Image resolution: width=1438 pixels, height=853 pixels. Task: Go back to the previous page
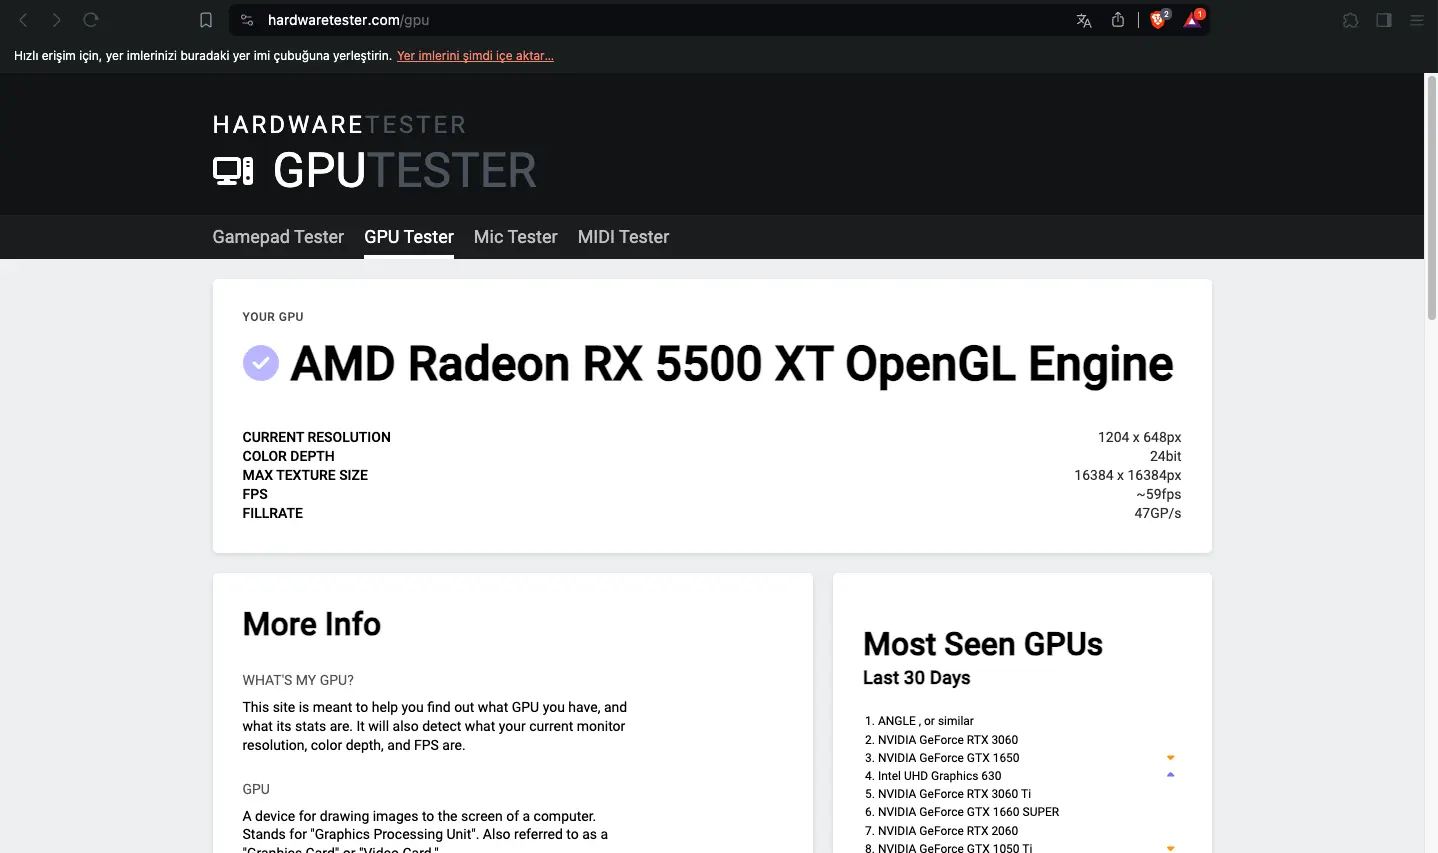[24, 20]
